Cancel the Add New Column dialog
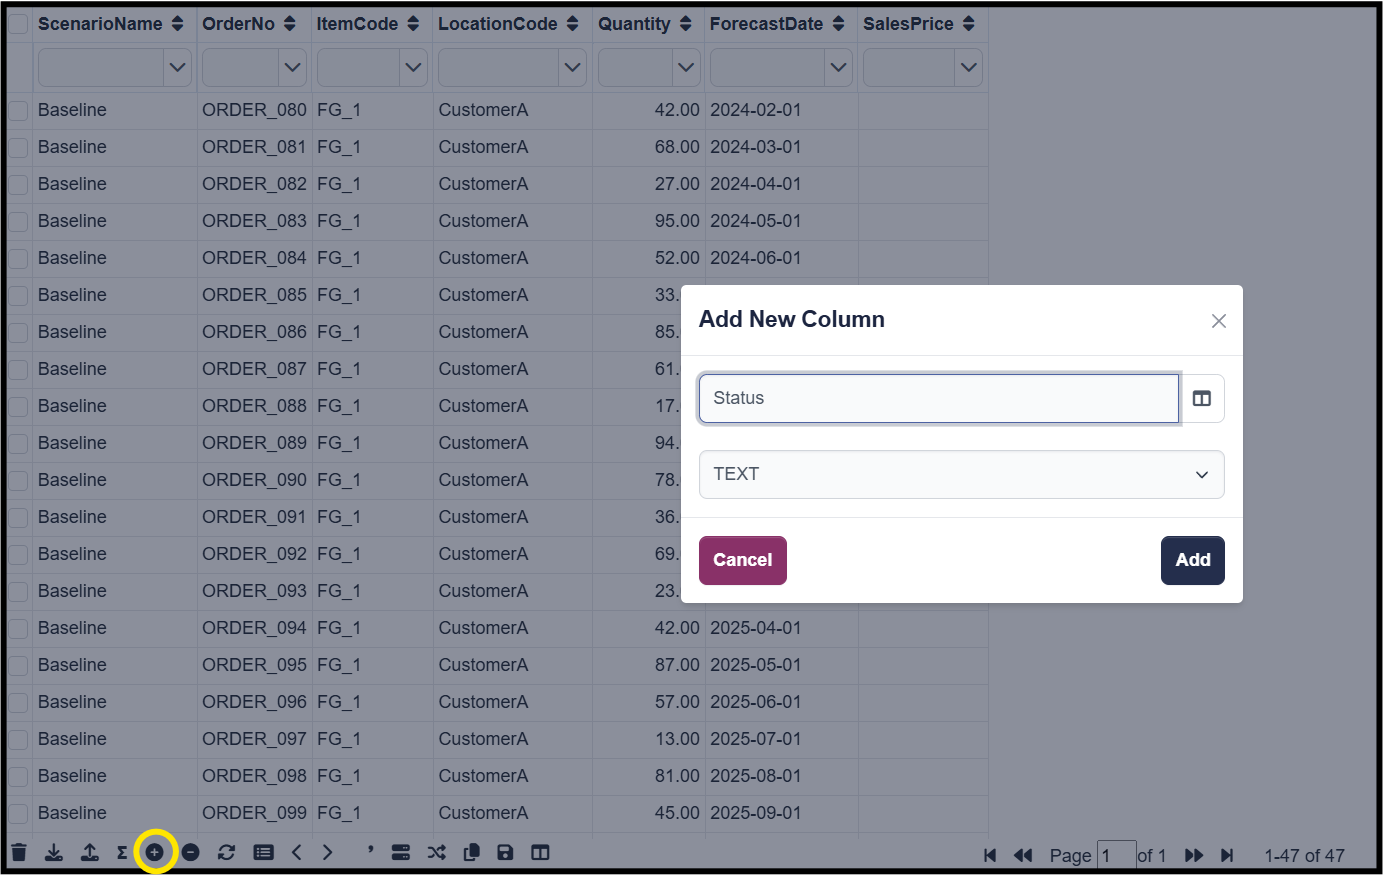Image resolution: width=1383 pixels, height=875 pixels. (742, 560)
